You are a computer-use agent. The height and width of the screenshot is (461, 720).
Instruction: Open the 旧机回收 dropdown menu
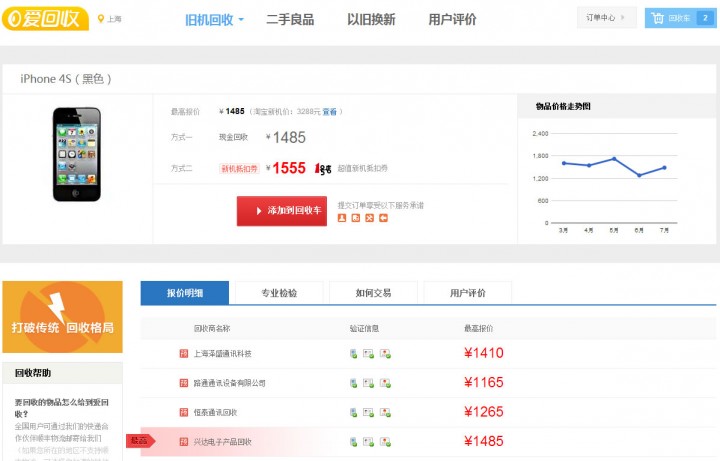pyautogui.click(x=214, y=20)
